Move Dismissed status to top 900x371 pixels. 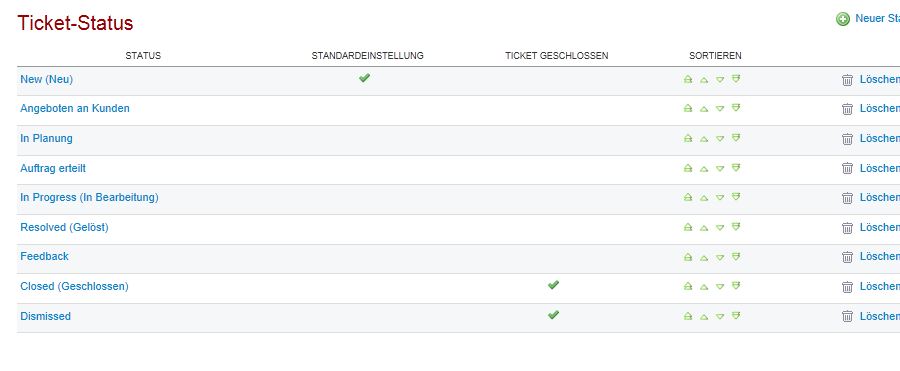(688, 316)
